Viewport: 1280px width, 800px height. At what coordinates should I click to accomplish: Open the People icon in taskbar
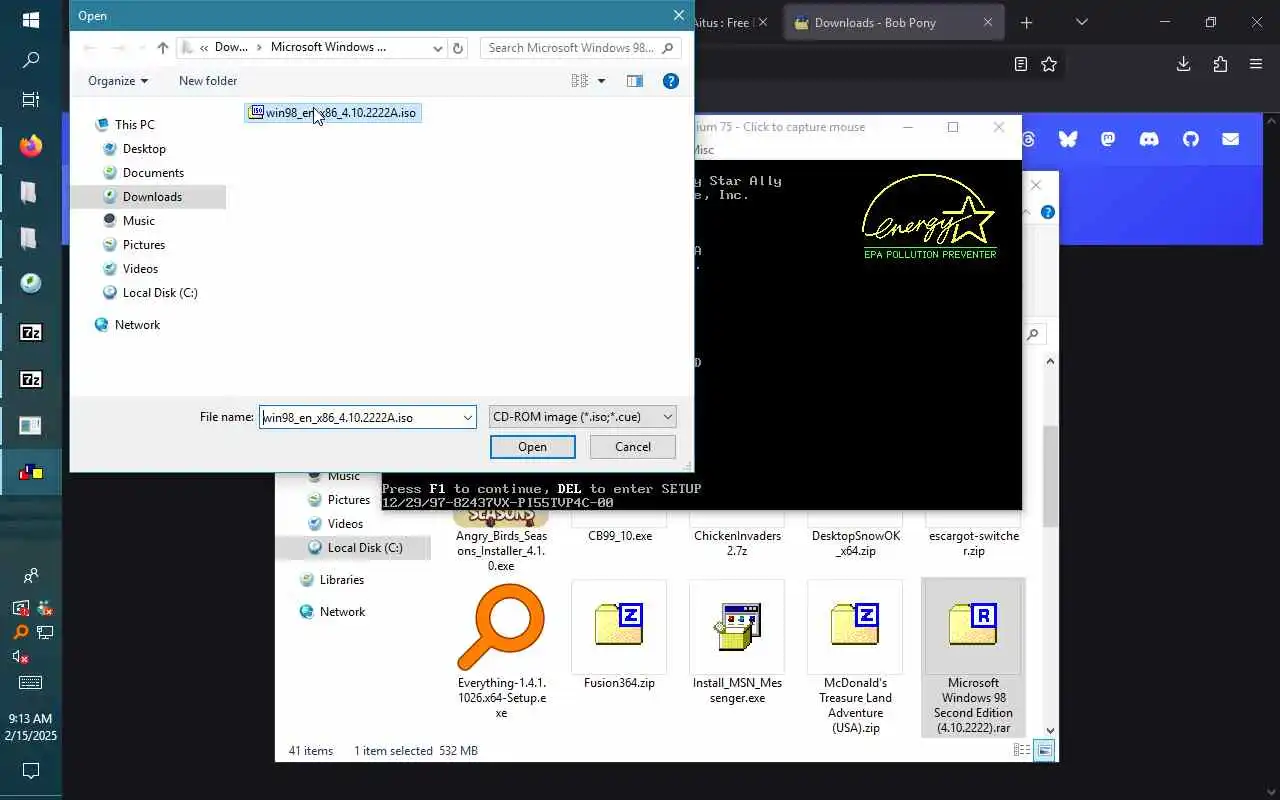31,576
